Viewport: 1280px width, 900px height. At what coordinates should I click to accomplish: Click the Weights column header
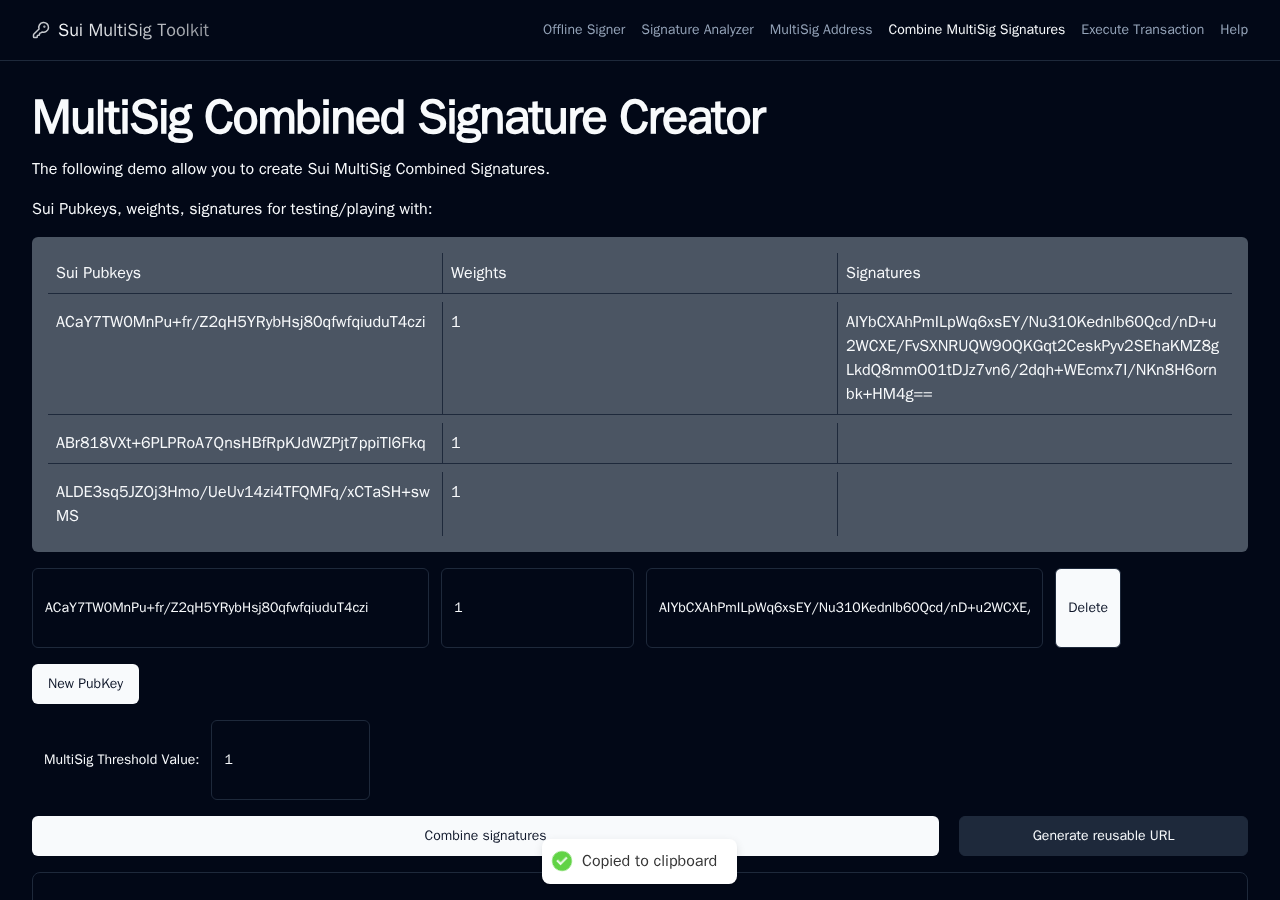640,273
